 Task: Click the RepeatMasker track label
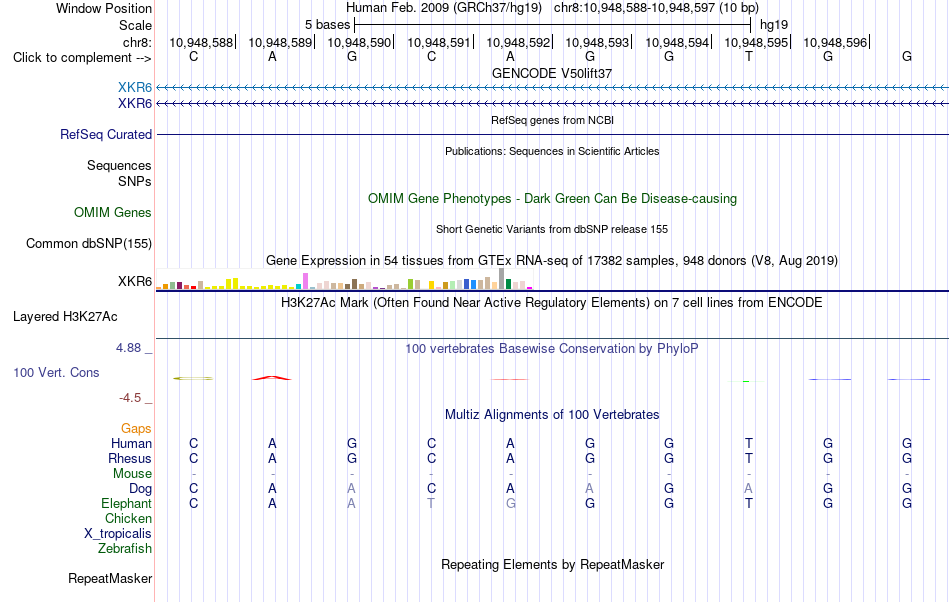[x=110, y=578]
